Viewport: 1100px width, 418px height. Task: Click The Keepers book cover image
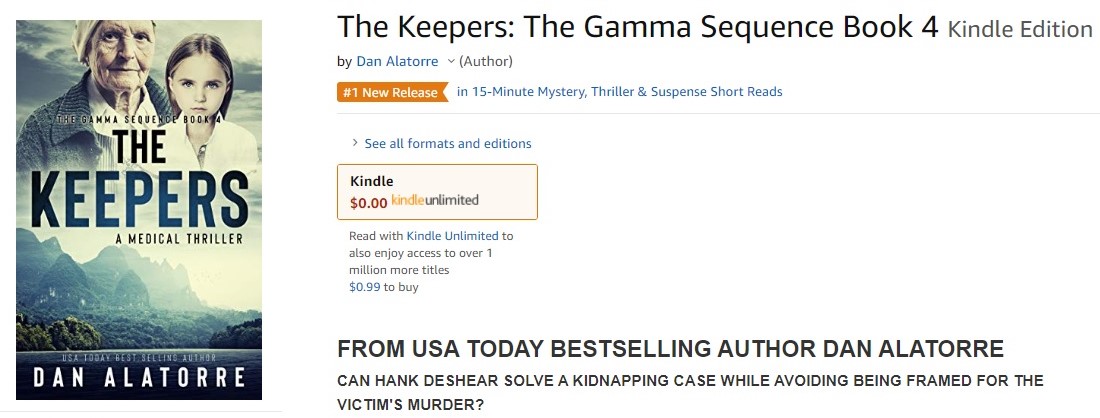coord(139,210)
